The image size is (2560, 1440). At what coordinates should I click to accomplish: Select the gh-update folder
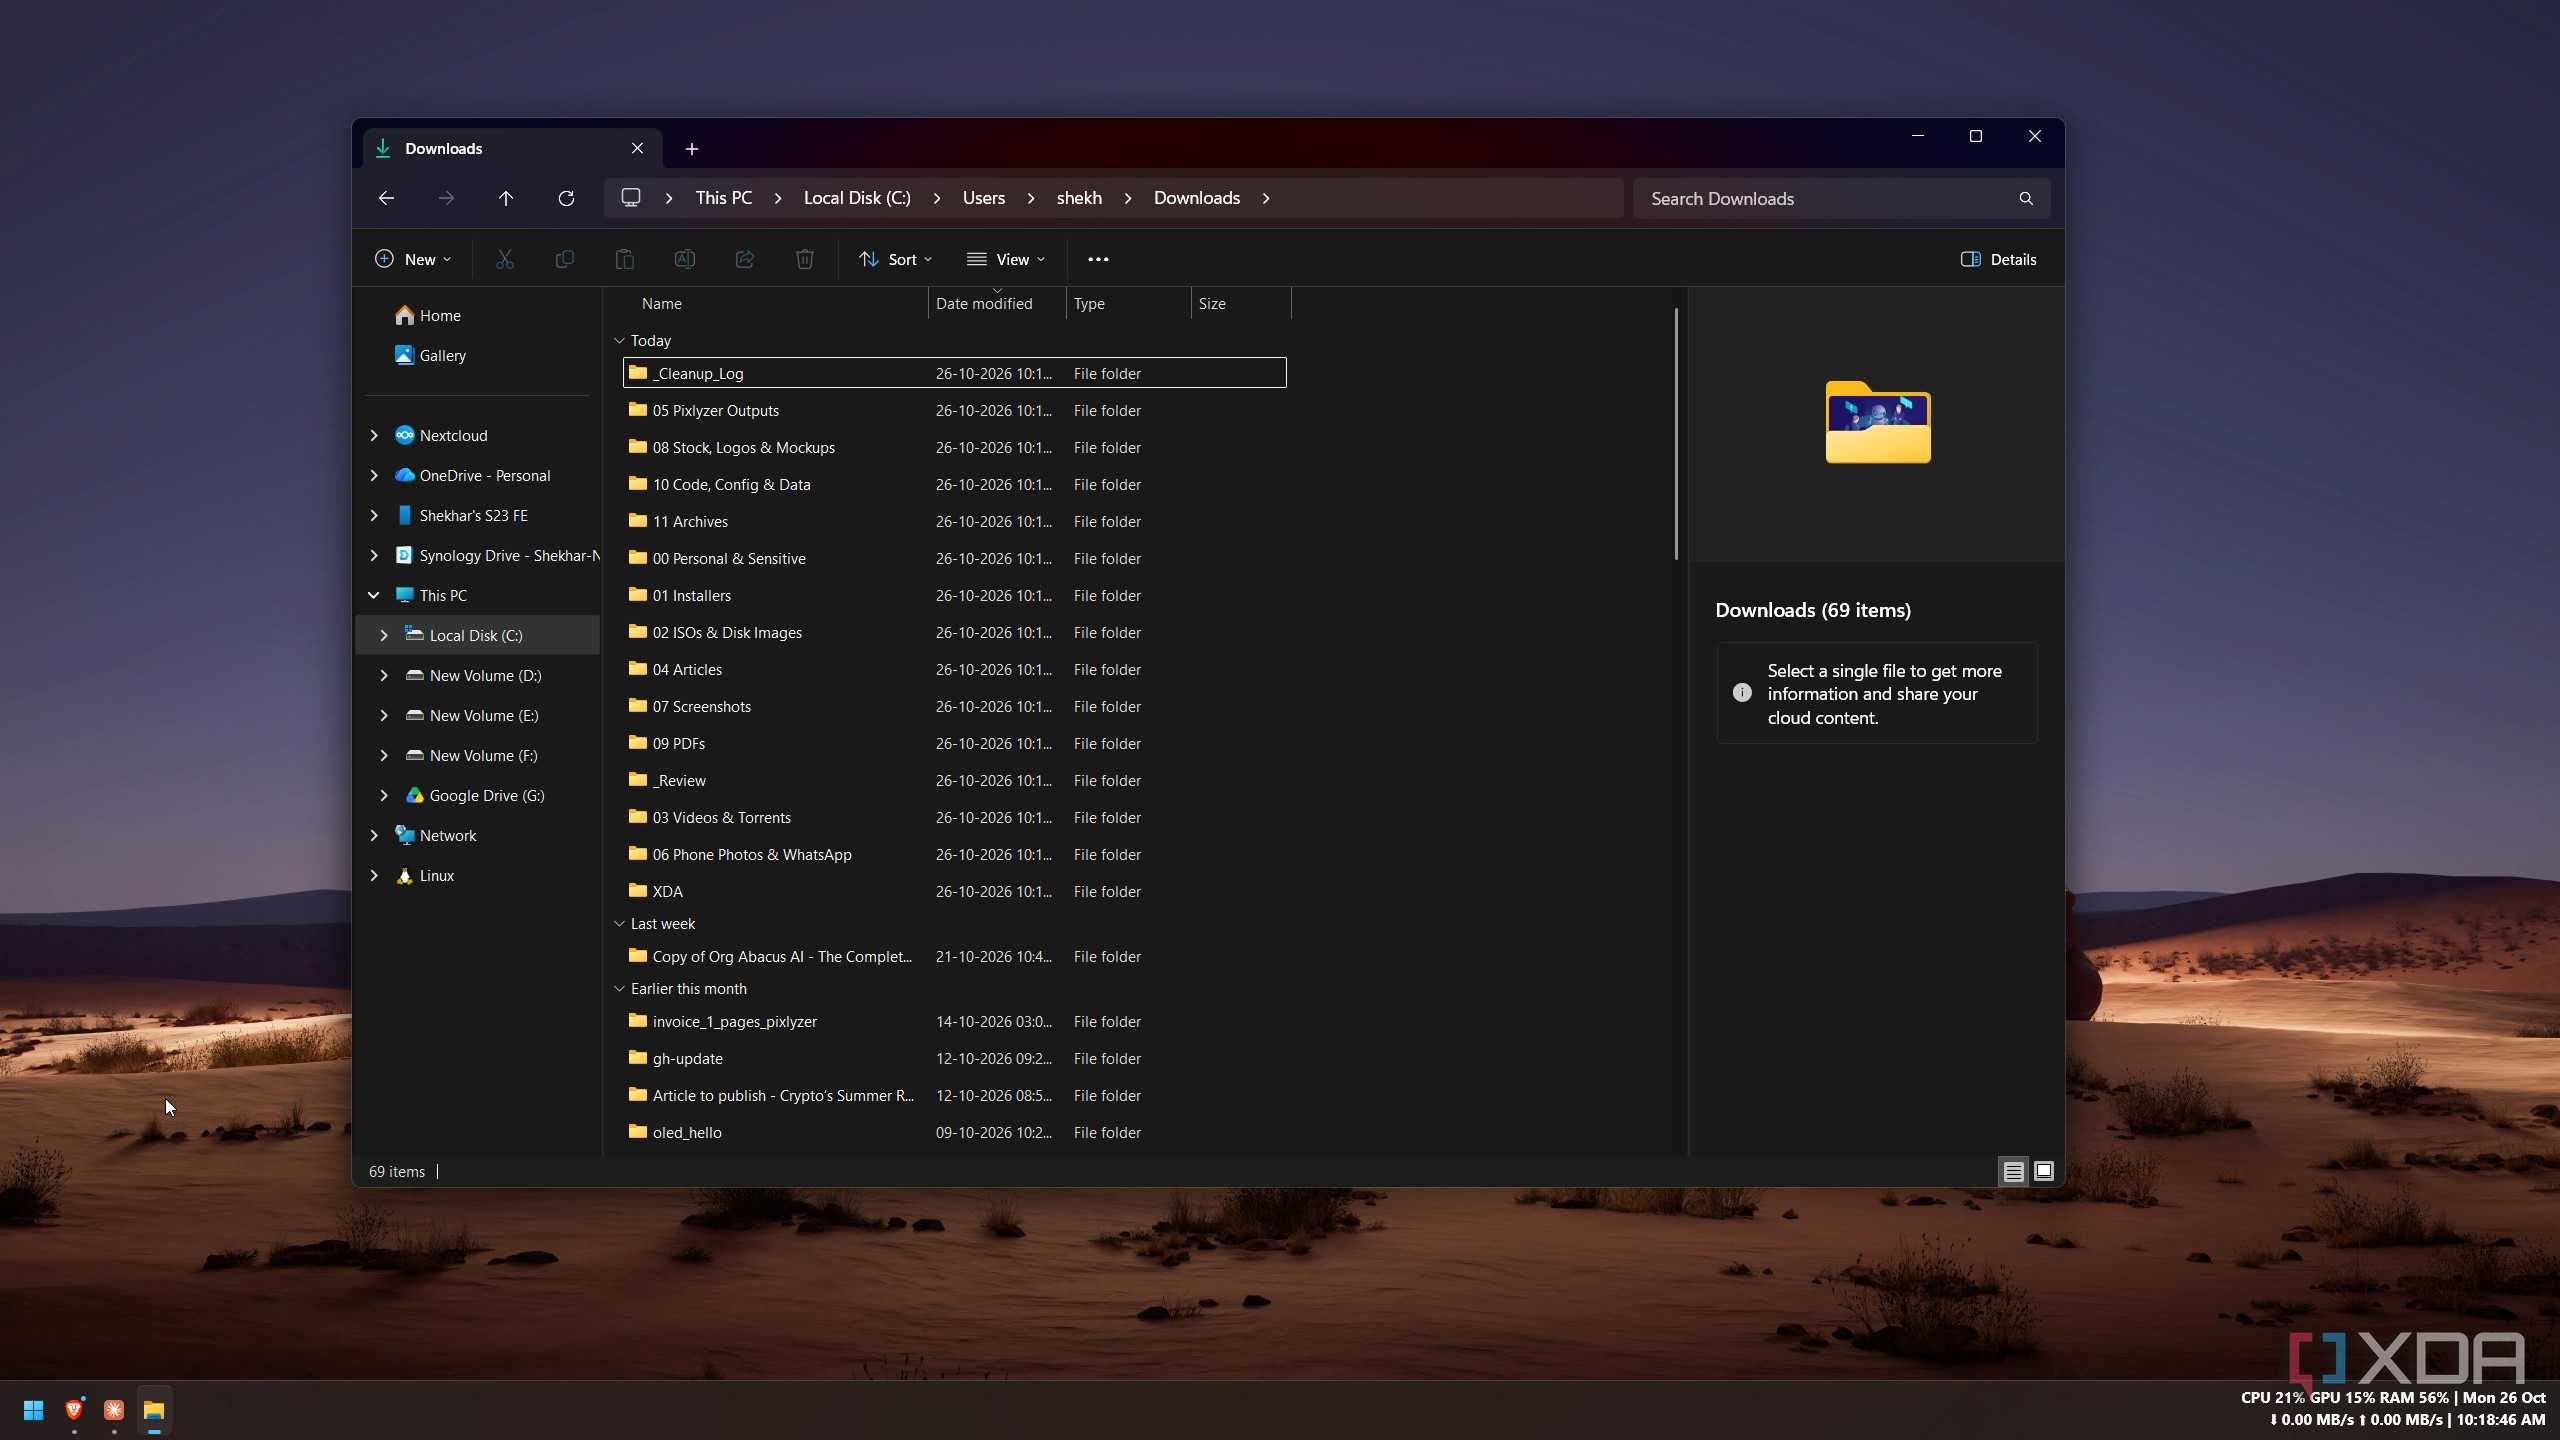(x=955, y=1058)
